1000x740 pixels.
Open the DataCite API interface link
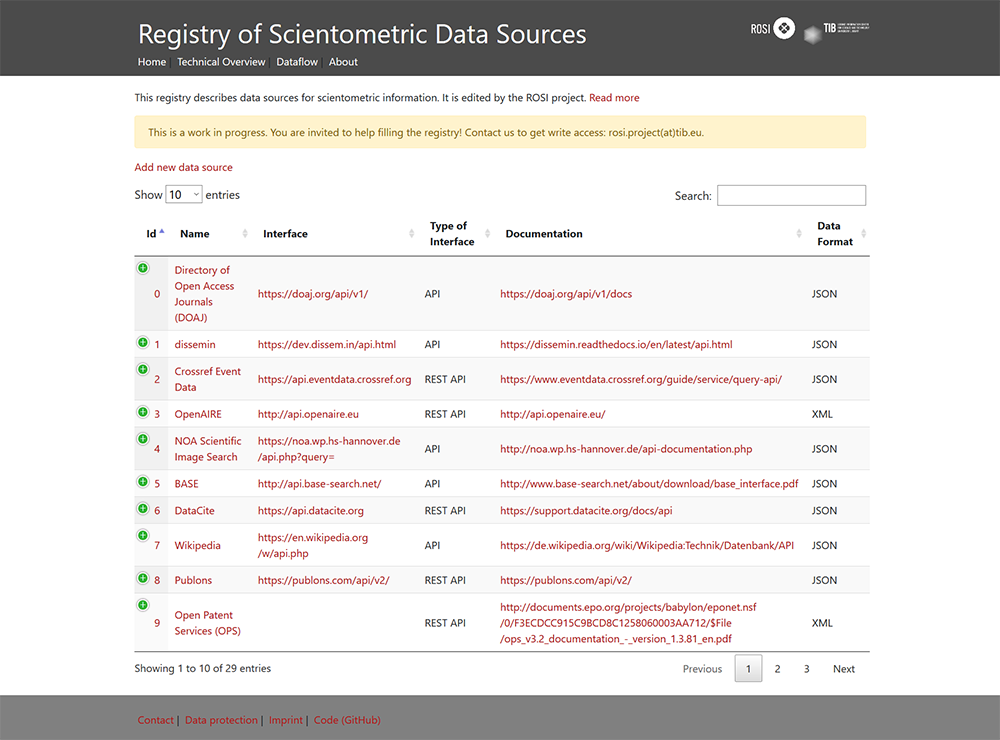tap(311, 511)
